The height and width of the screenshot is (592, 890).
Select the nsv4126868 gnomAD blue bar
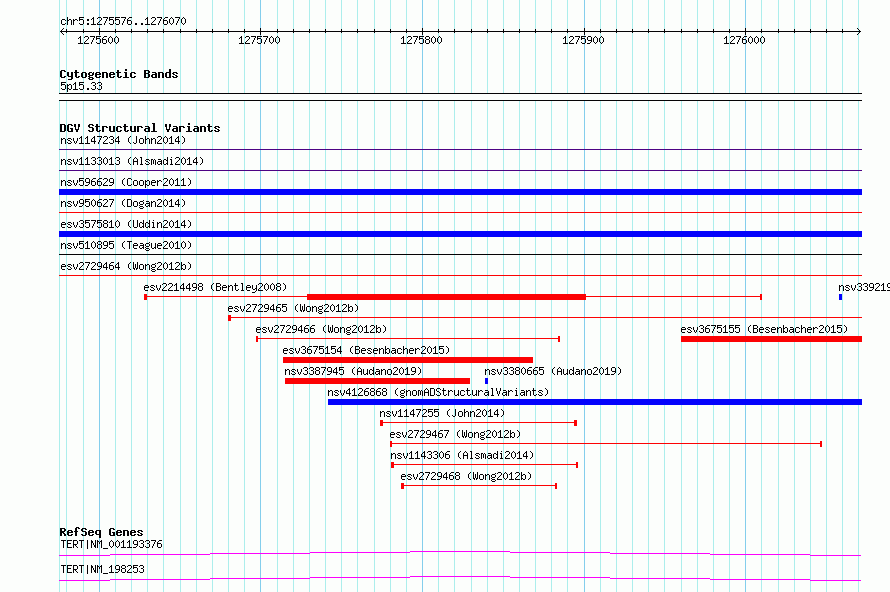[595, 402]
